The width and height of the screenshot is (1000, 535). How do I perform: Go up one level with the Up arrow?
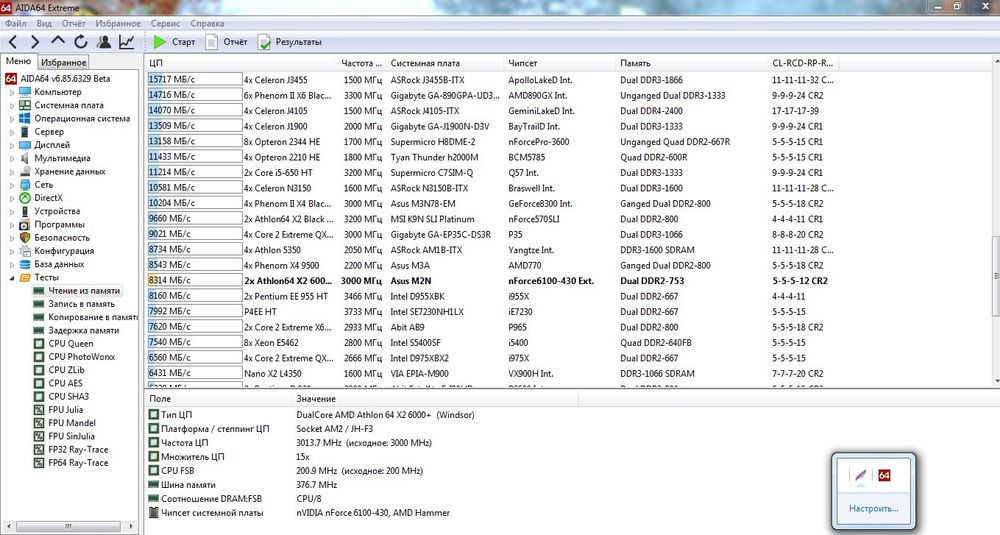(x=57, y=41)
